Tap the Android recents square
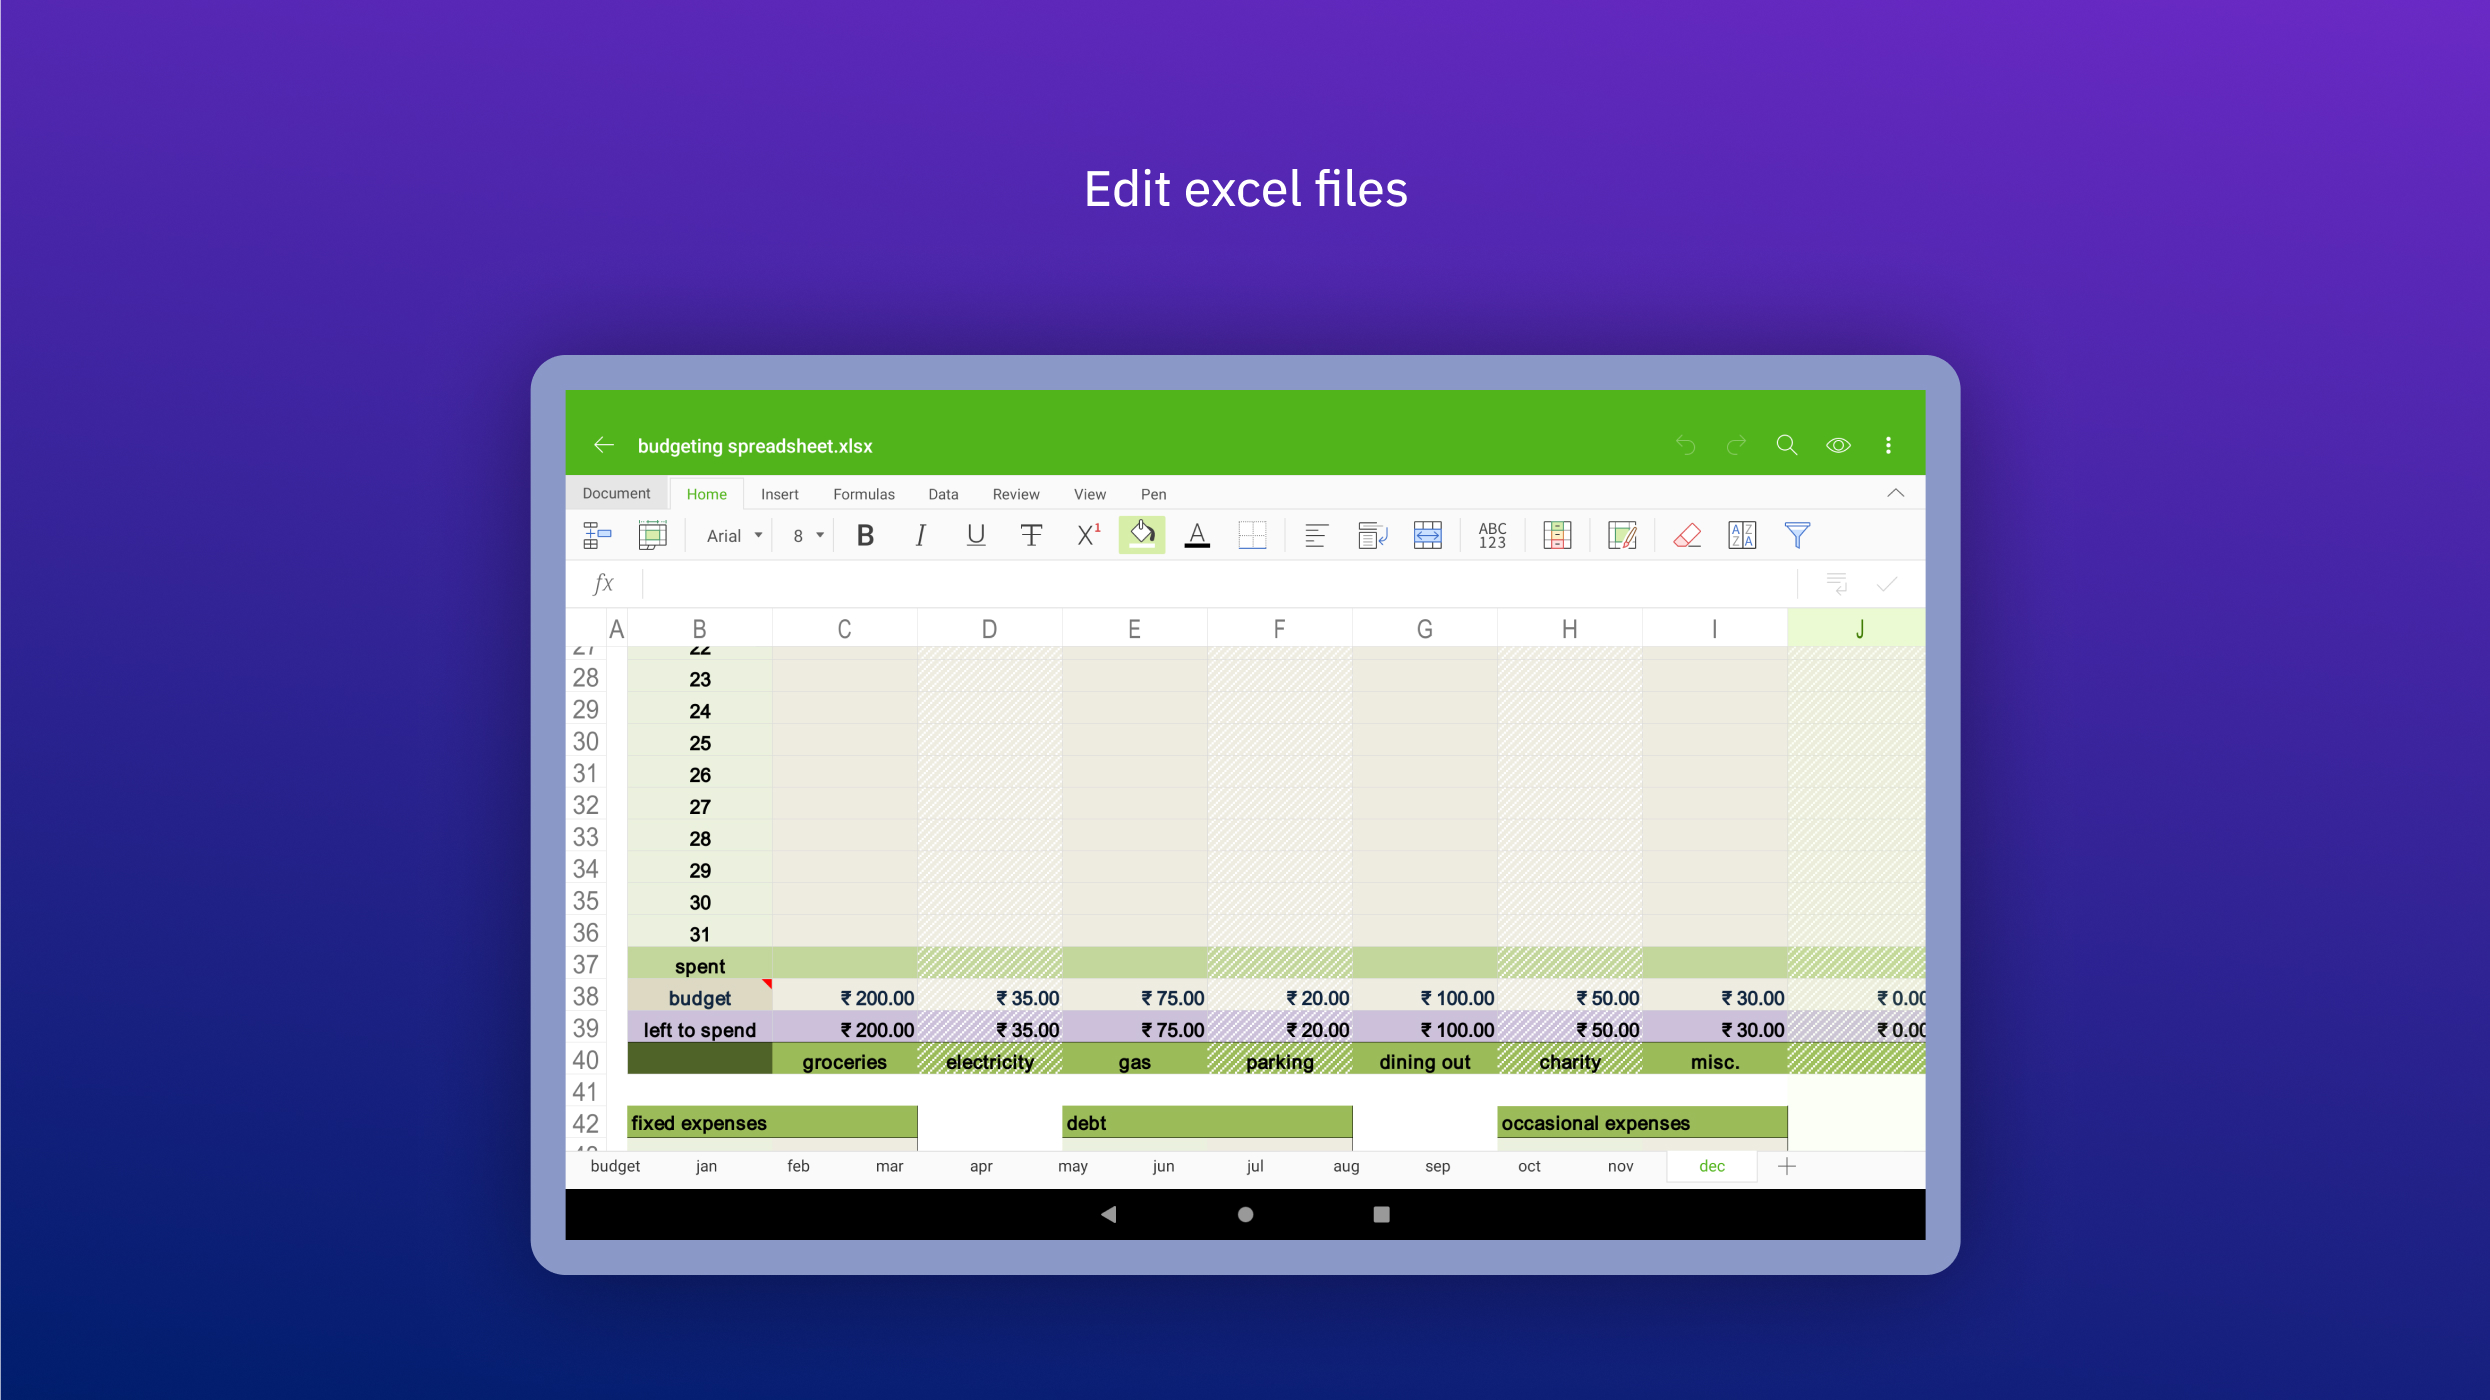Image resolution: width=2490 pixels, height=1400 pixels. point(1381,1214)
